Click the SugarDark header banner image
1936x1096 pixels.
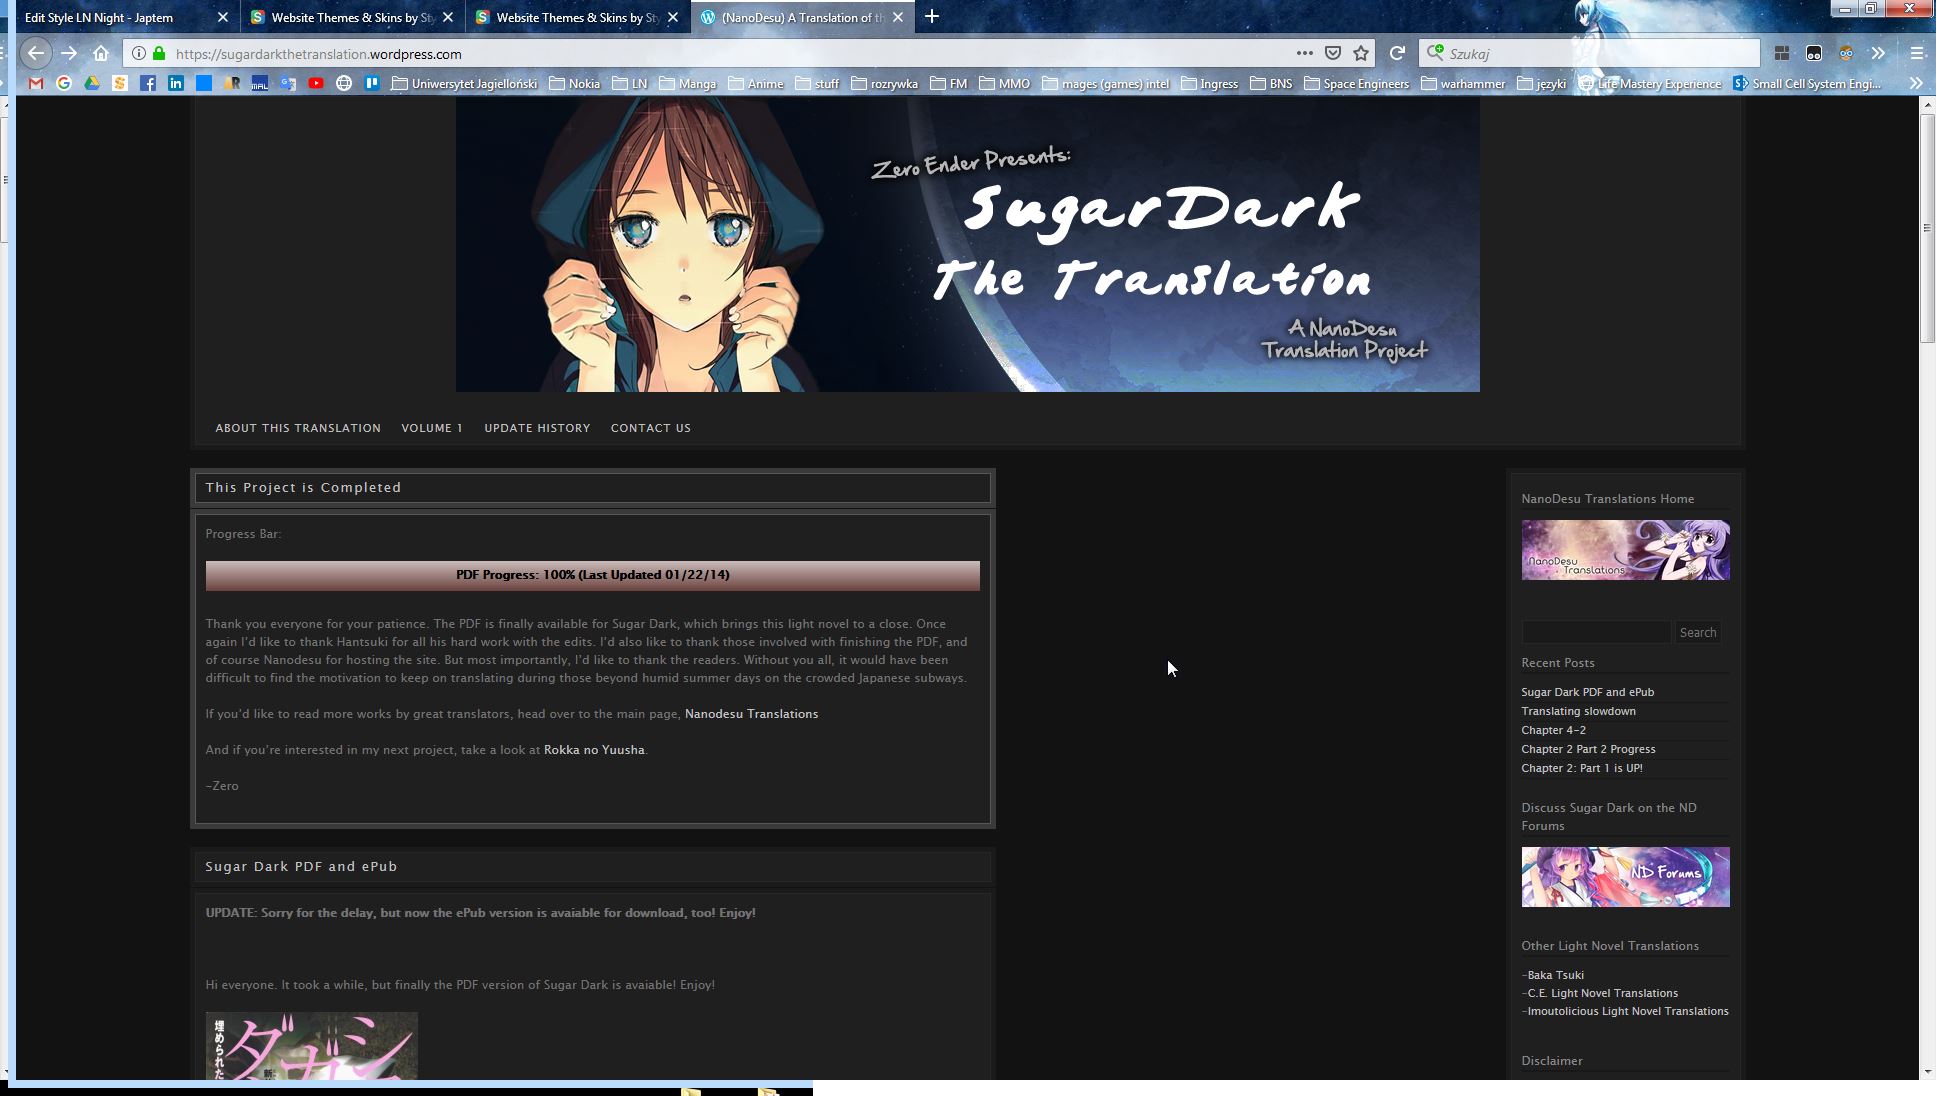(x=967, y=245)
